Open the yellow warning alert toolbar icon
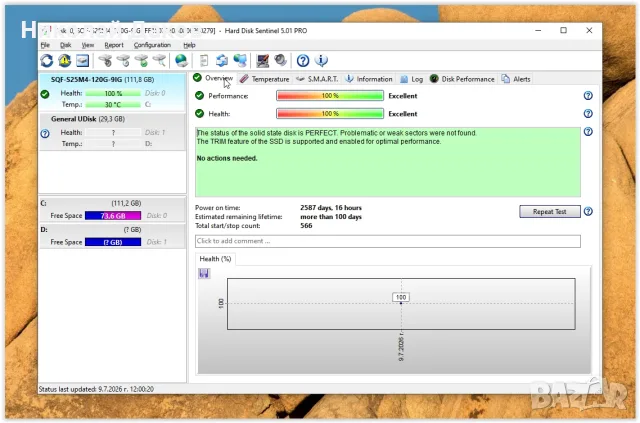Image resolution: width=640 pixels, height=423 pixels. (x=64, y=61)
